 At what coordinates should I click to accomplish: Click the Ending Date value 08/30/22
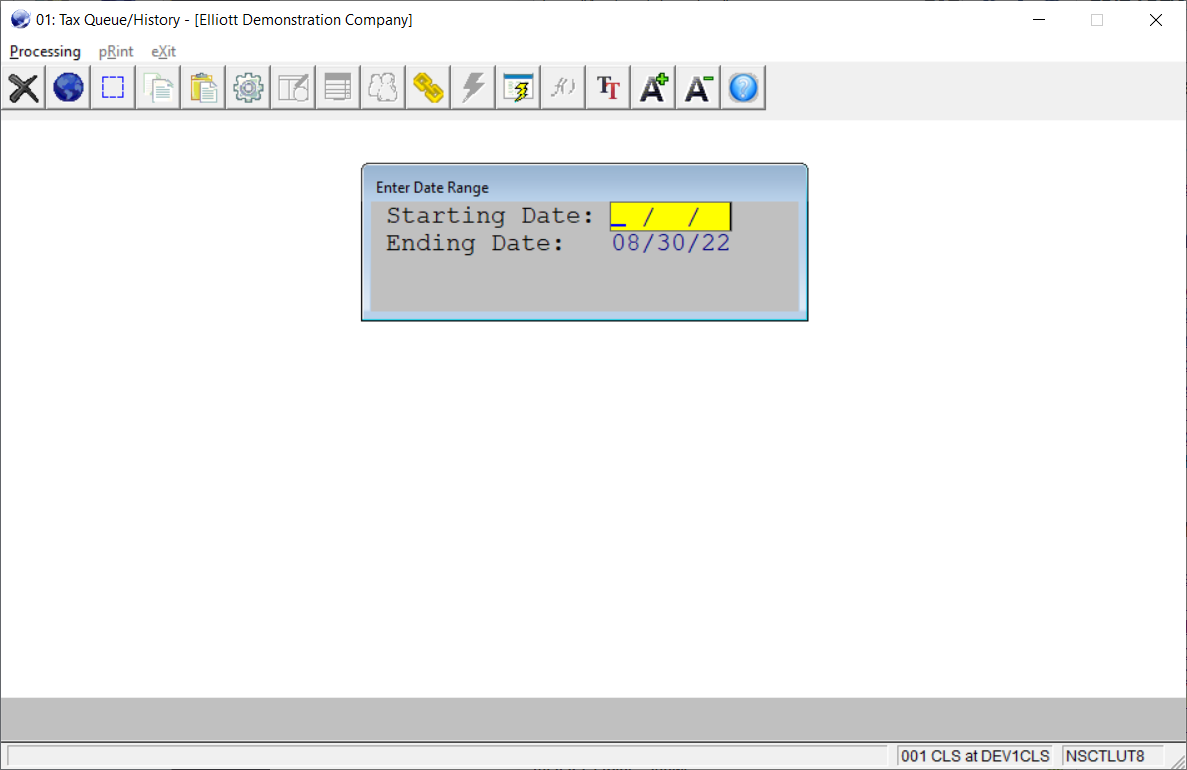click(671, 243)
